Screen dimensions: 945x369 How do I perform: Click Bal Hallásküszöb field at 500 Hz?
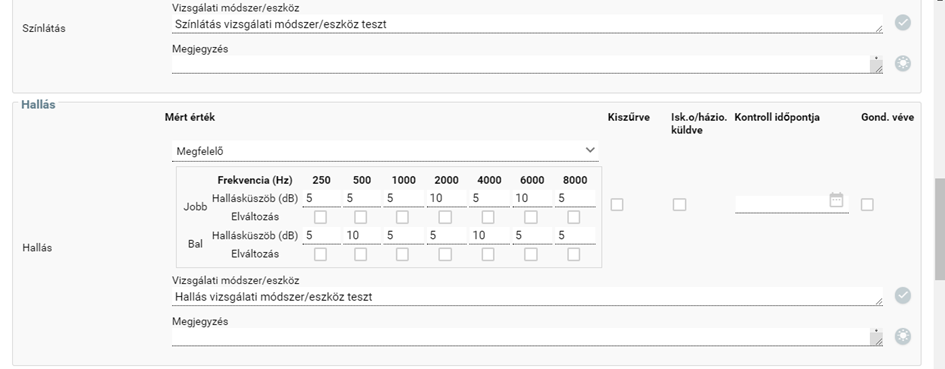pos(362,236)
